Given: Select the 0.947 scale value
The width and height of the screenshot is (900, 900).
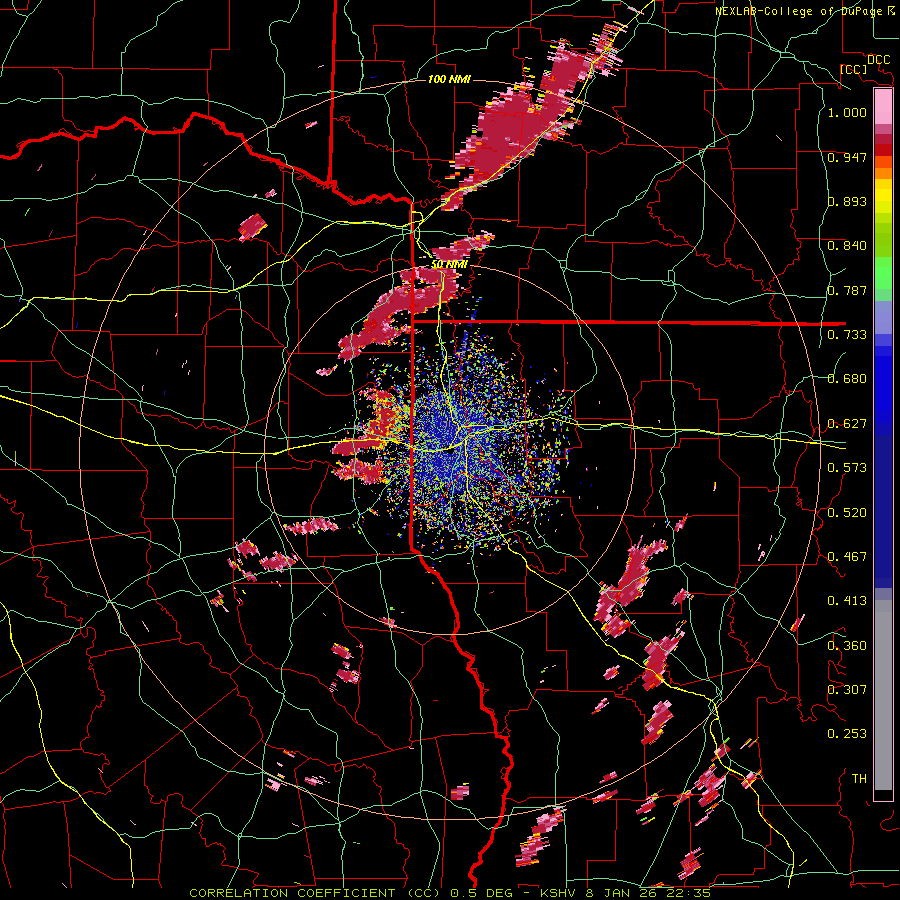Looking at the screenshot, I should 847,157.
